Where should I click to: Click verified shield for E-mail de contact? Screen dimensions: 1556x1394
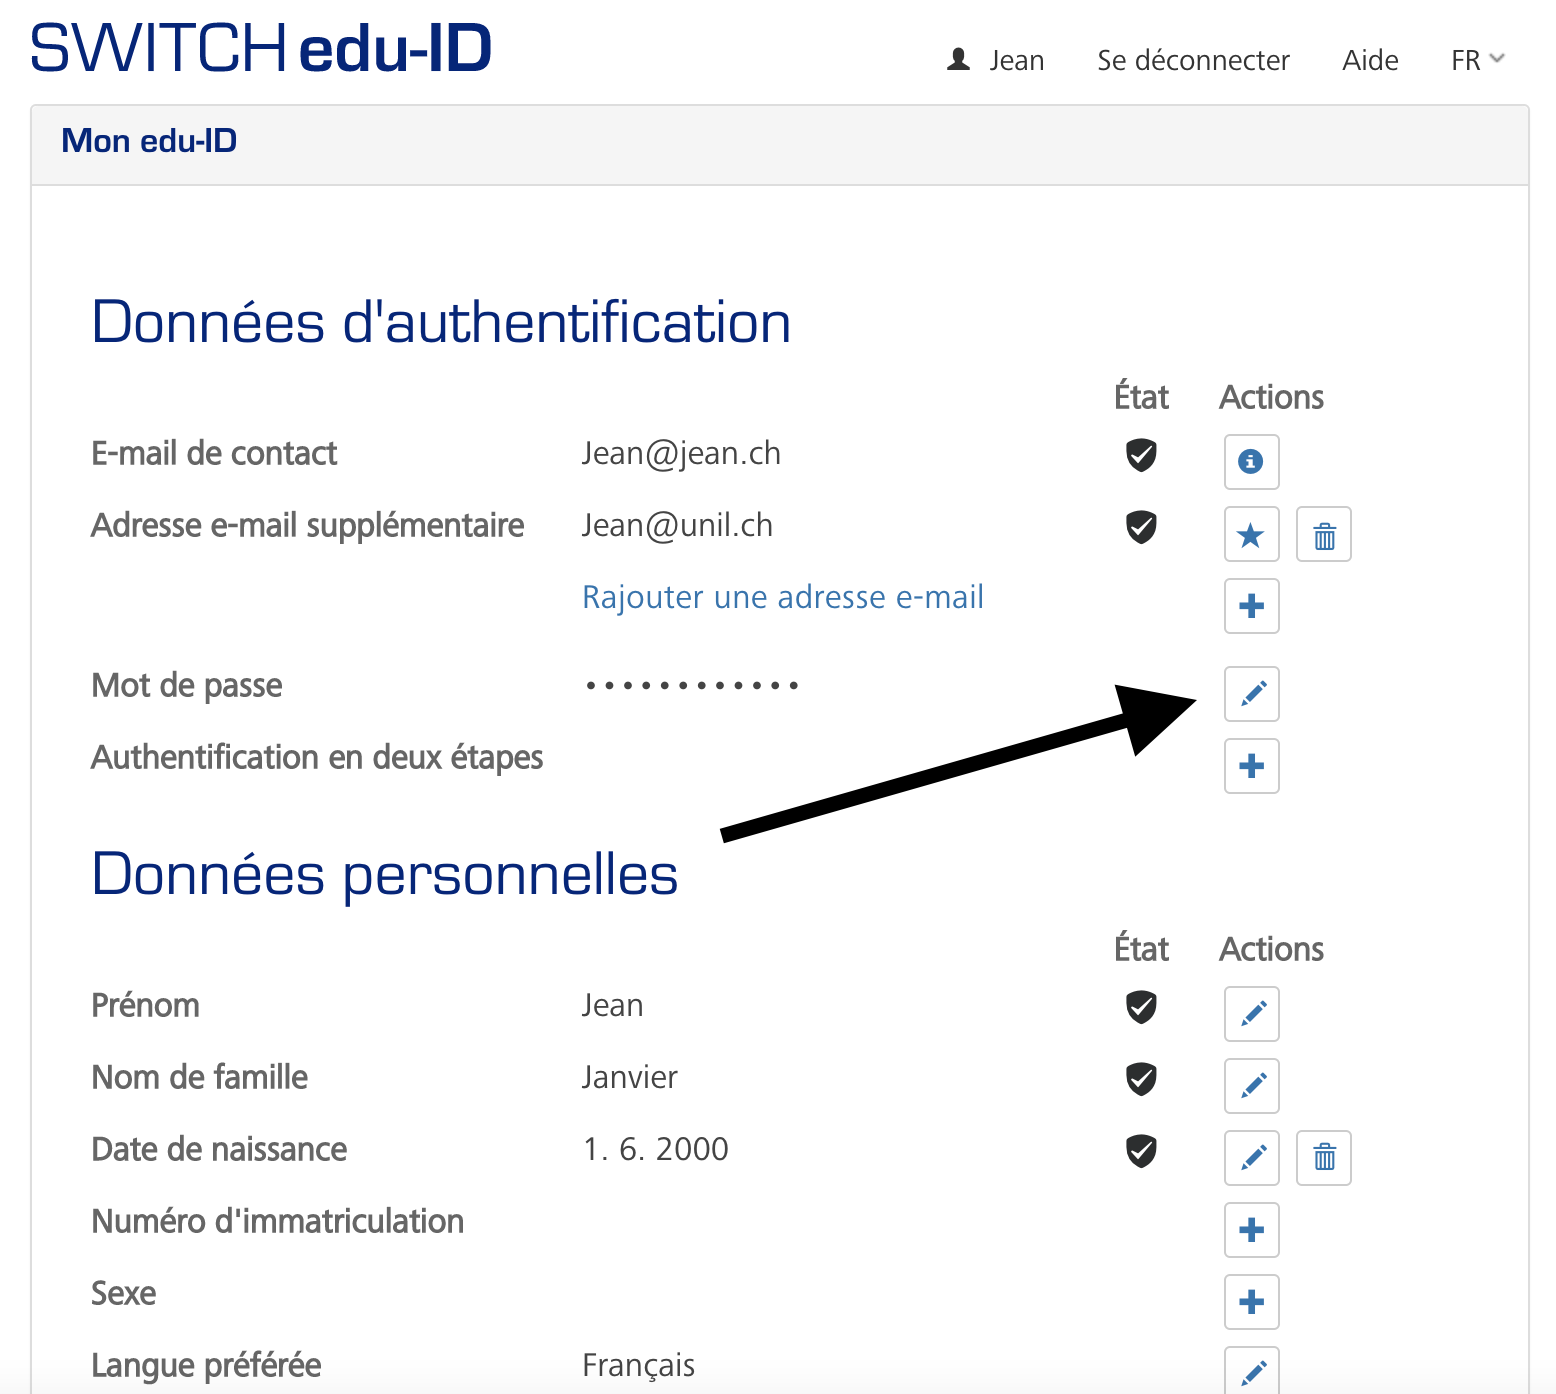1141,454
